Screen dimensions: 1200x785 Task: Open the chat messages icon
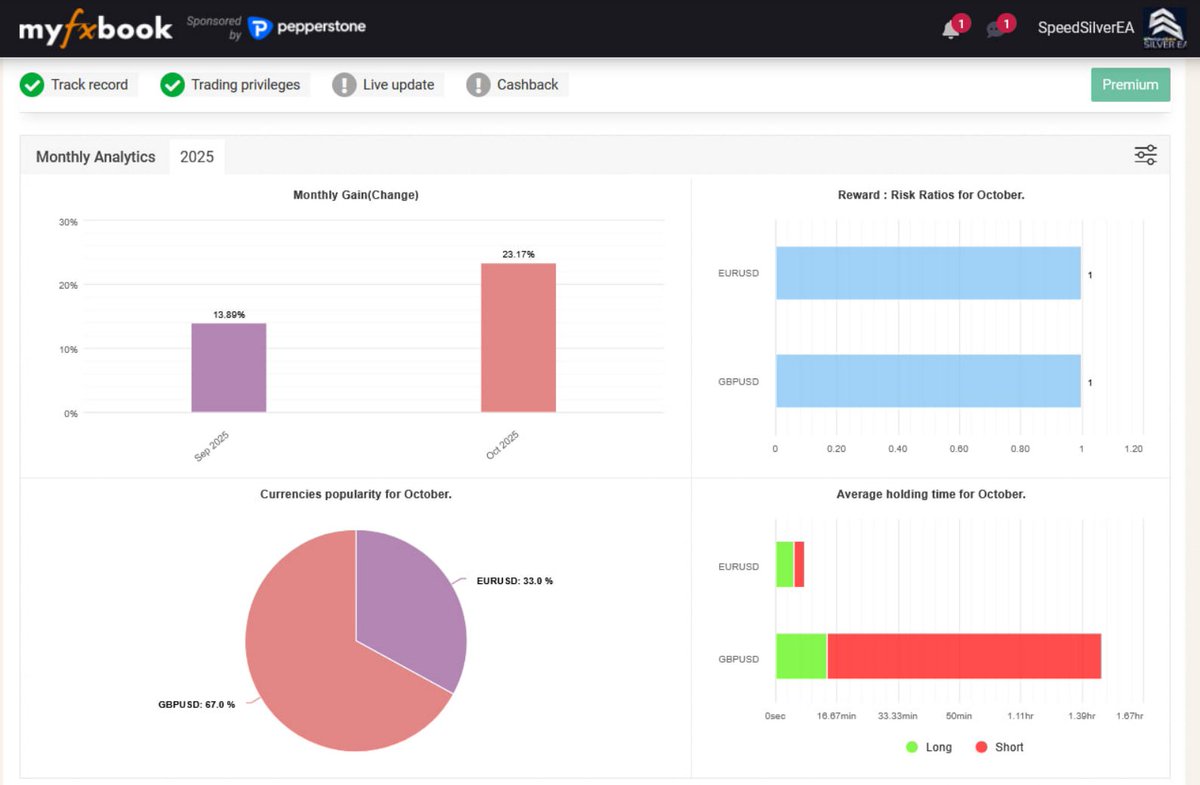(x=994, y=29)
